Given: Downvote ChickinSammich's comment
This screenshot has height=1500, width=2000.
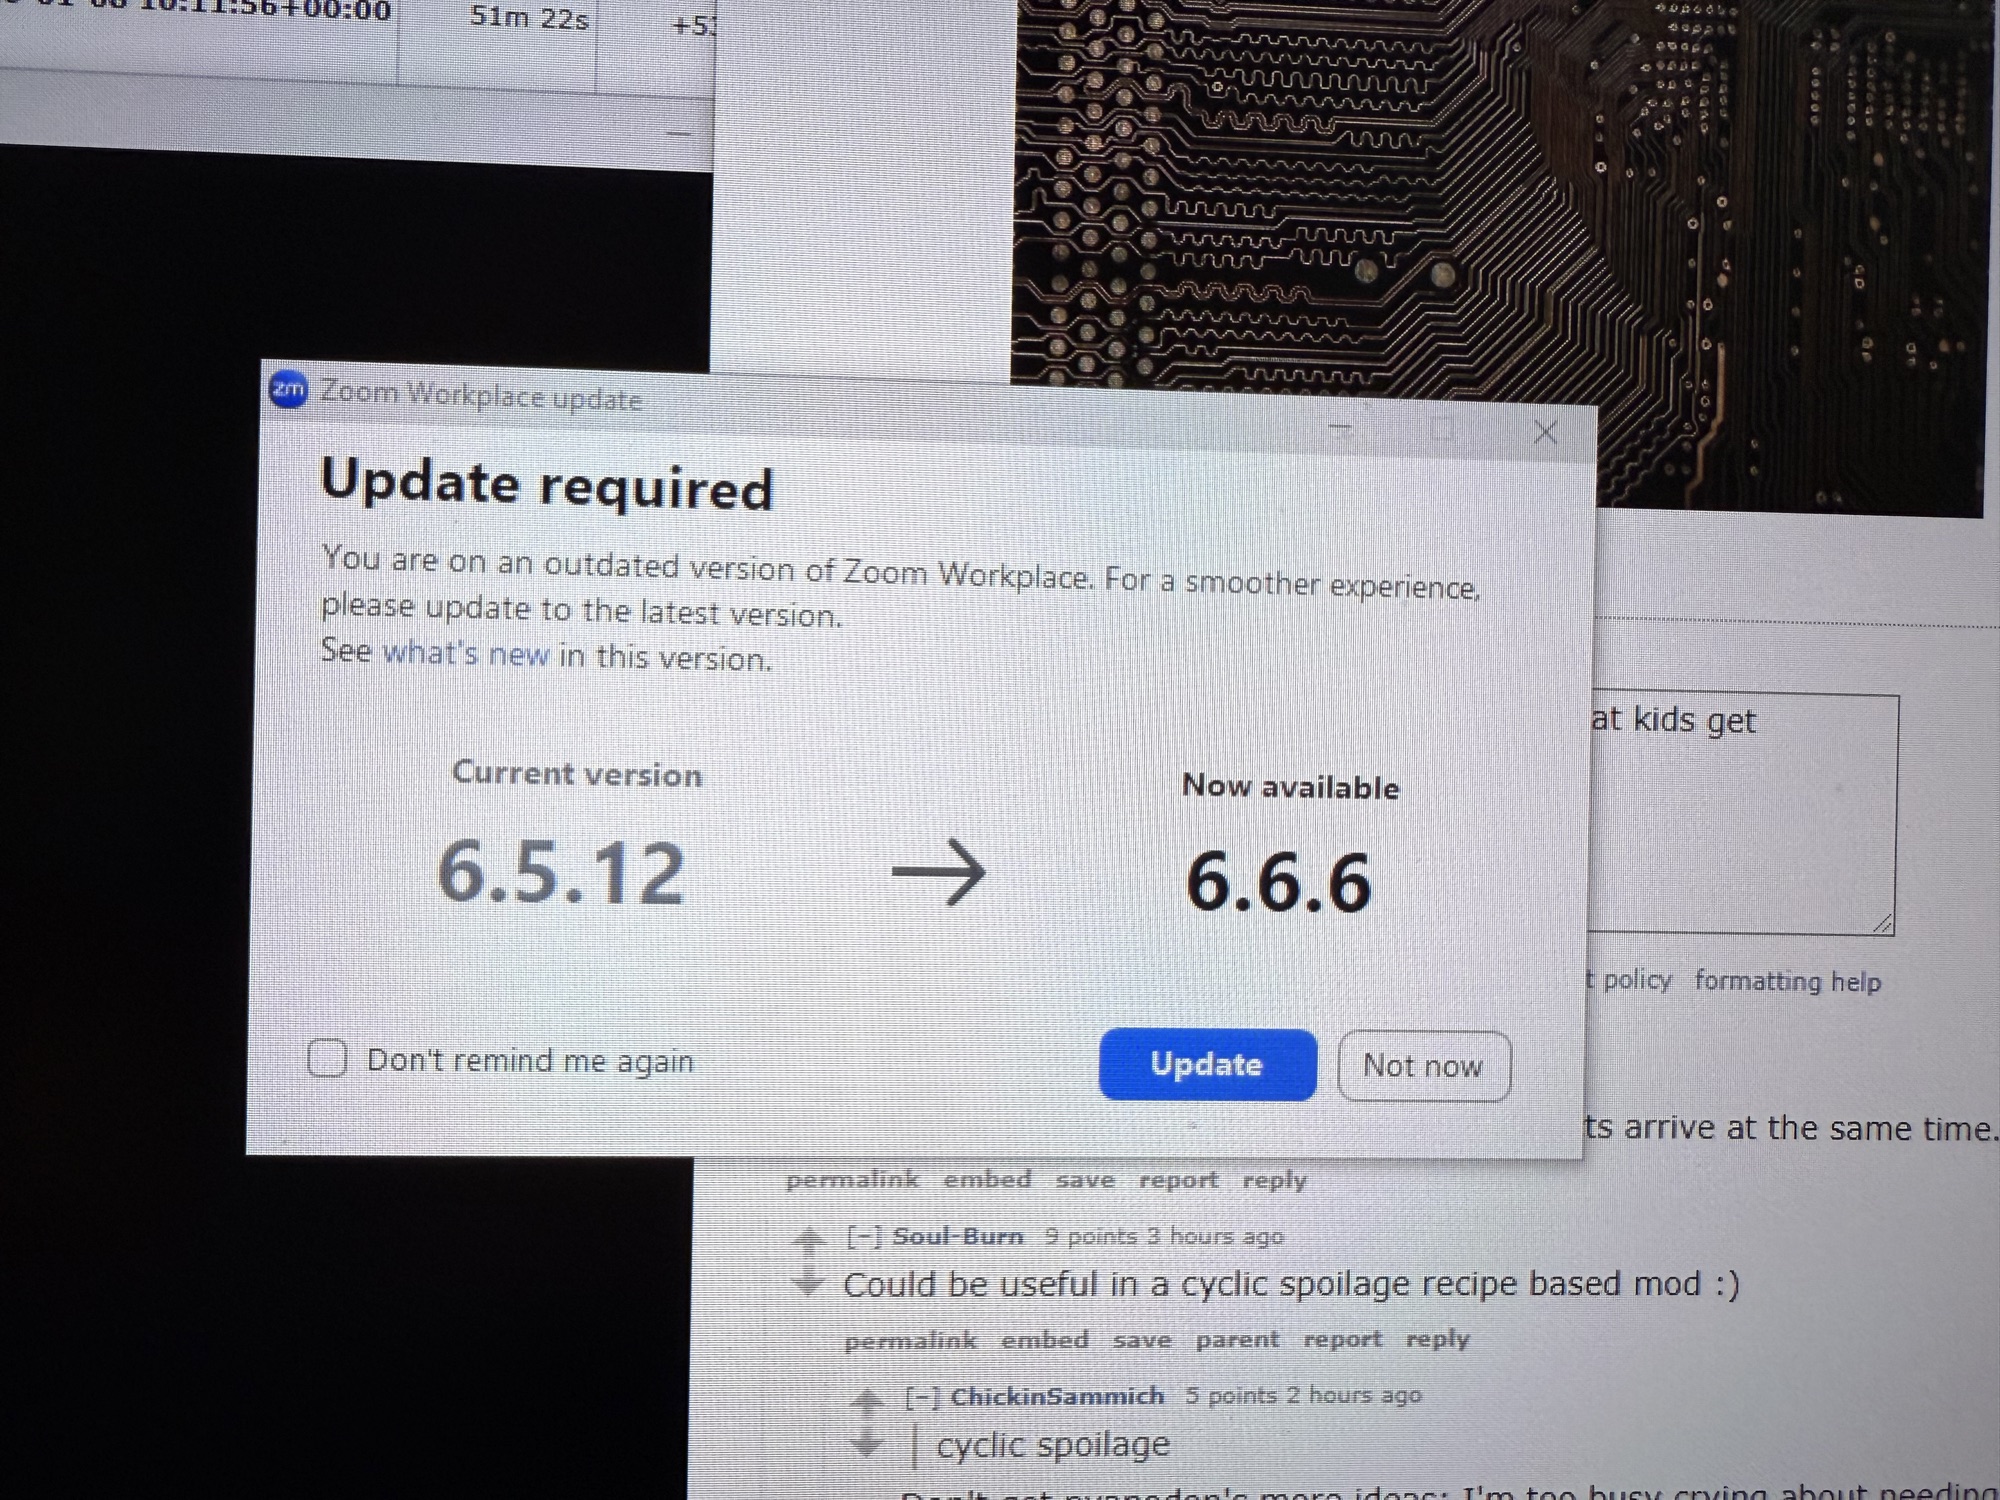Looking at the screenshot, I should tap(867, 1443).
